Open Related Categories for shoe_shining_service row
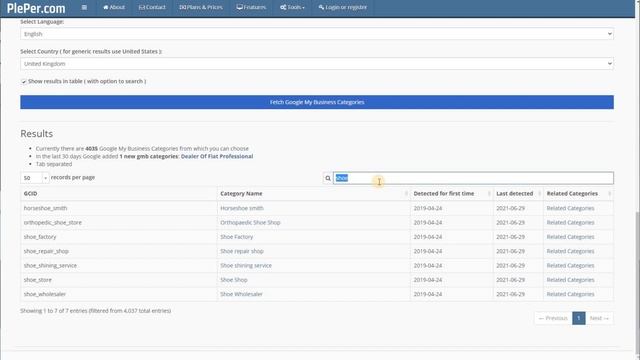This screenshot has height=360, width=640. 570,265
